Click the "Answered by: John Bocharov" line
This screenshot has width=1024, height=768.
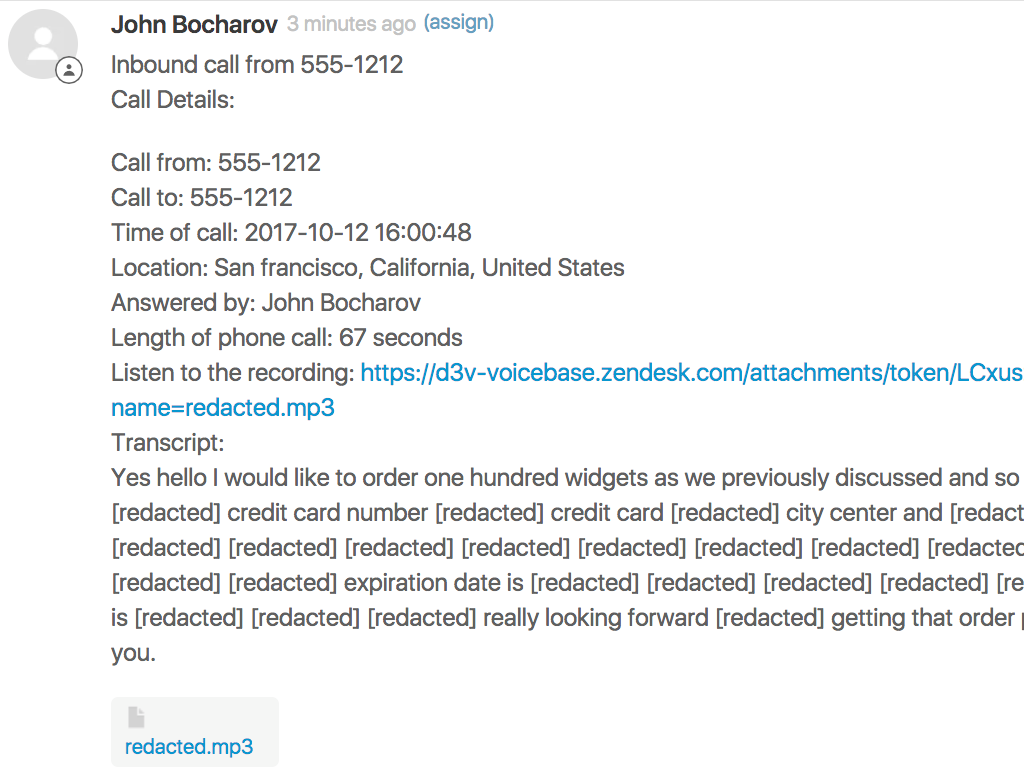pyautogui.click(x=266, y=303)
